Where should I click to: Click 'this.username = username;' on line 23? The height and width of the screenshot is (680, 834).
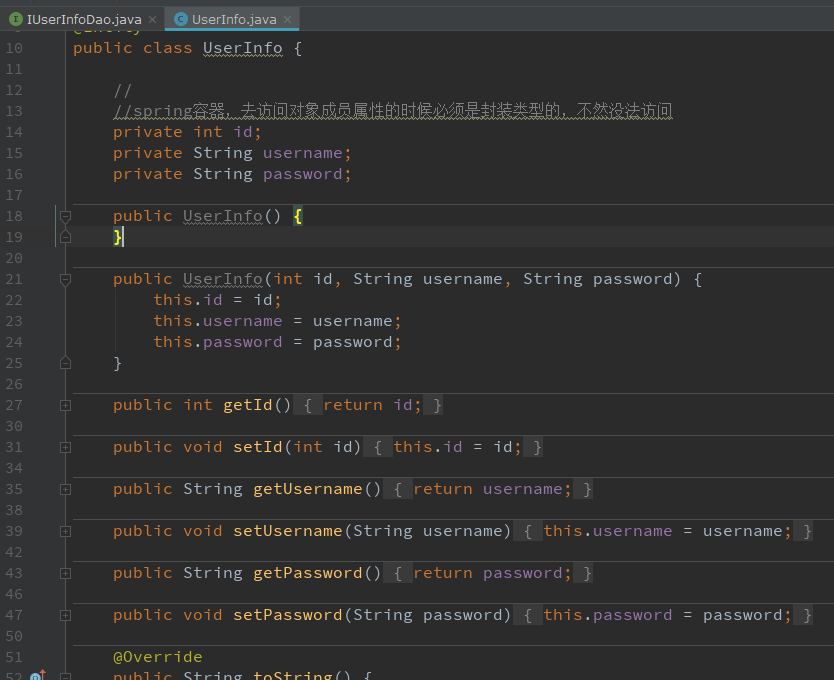point(277,321)
